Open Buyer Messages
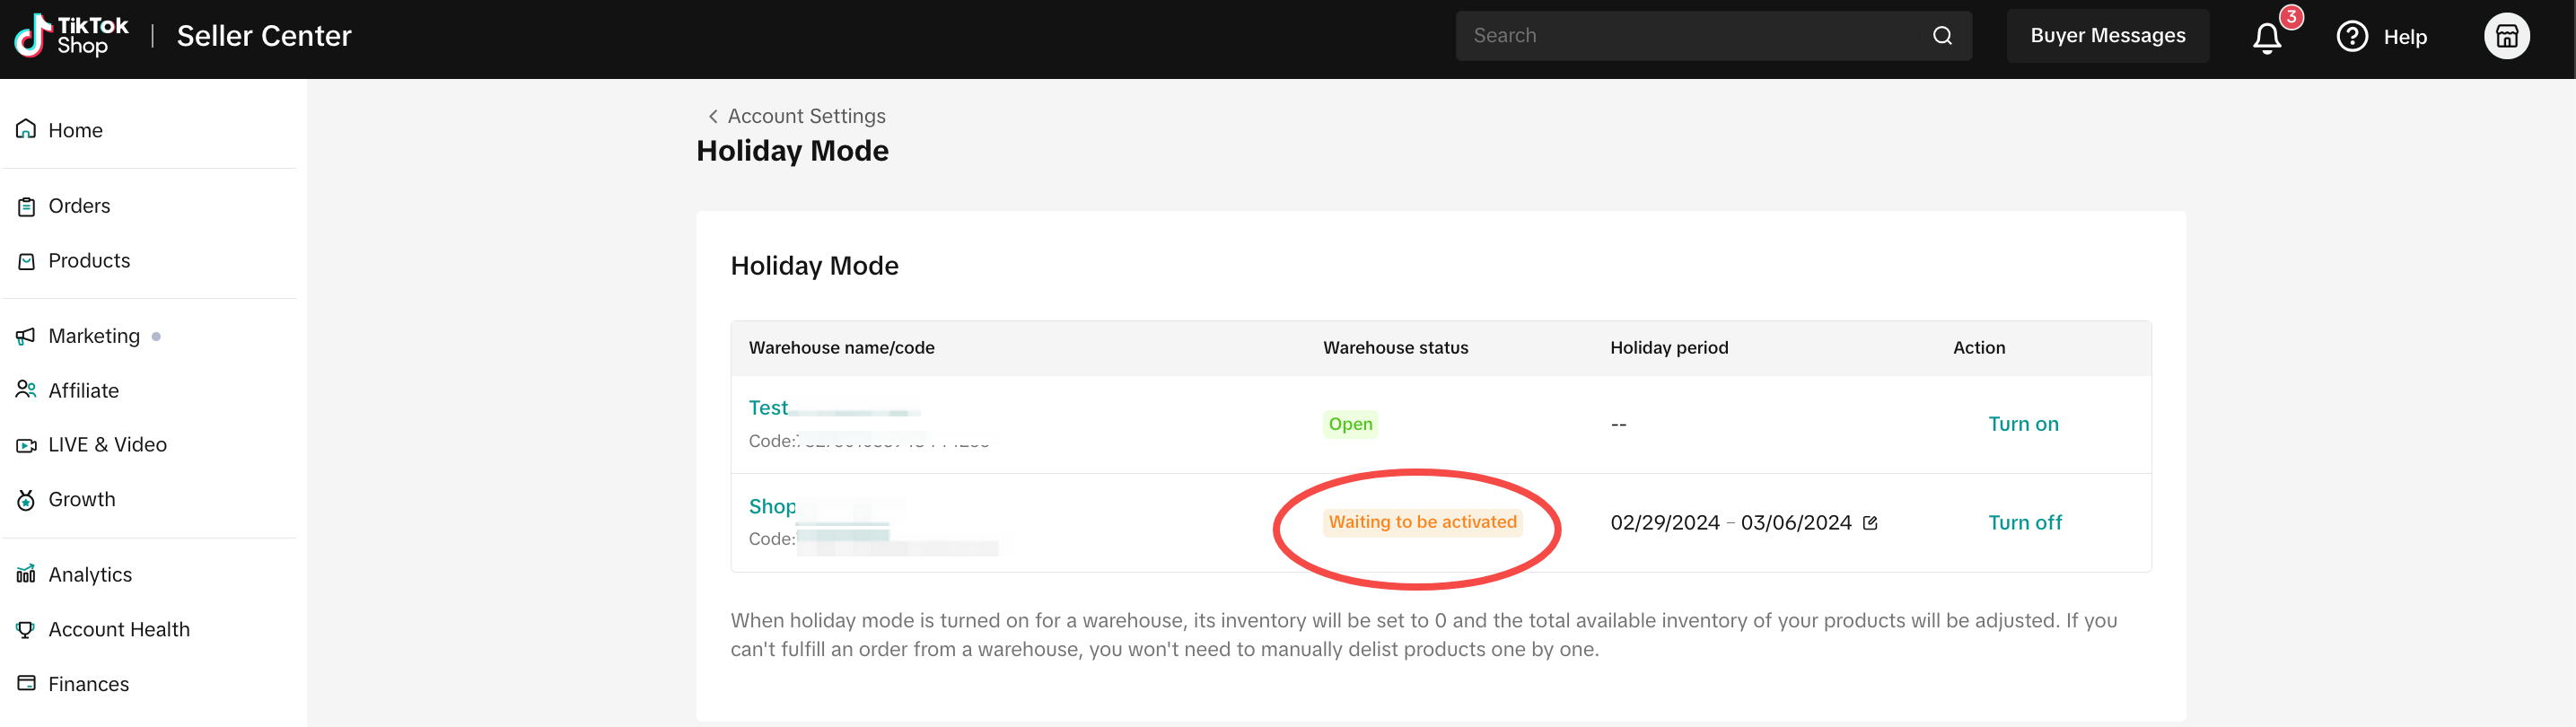 pyautogui.click(x=2107, y=36)
